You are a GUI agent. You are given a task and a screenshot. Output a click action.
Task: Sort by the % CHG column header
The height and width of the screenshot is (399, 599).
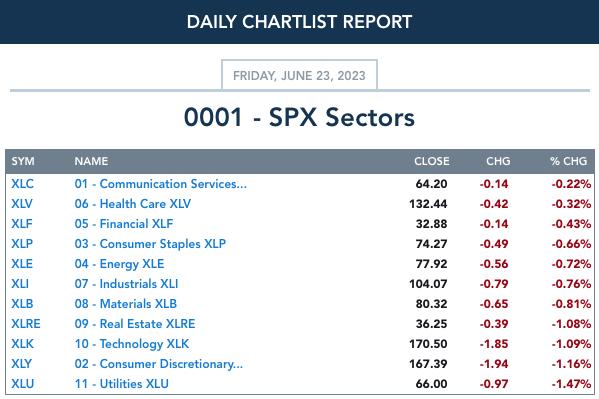(x=568, y=161)
